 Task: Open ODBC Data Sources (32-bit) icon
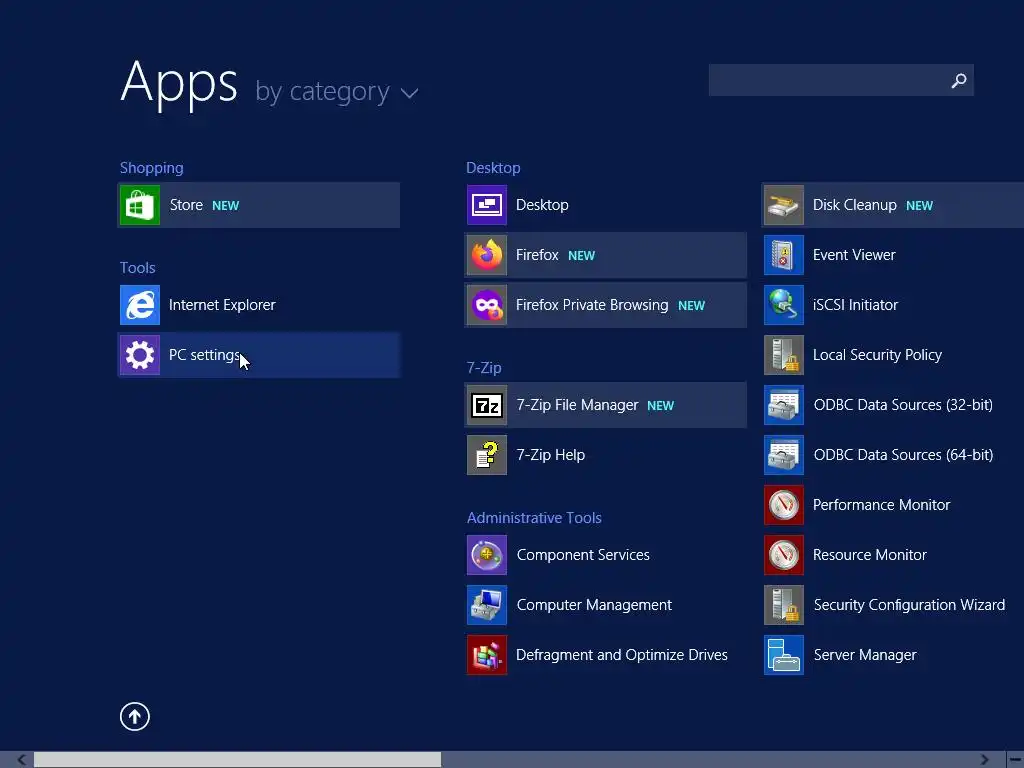click(784, 405)
